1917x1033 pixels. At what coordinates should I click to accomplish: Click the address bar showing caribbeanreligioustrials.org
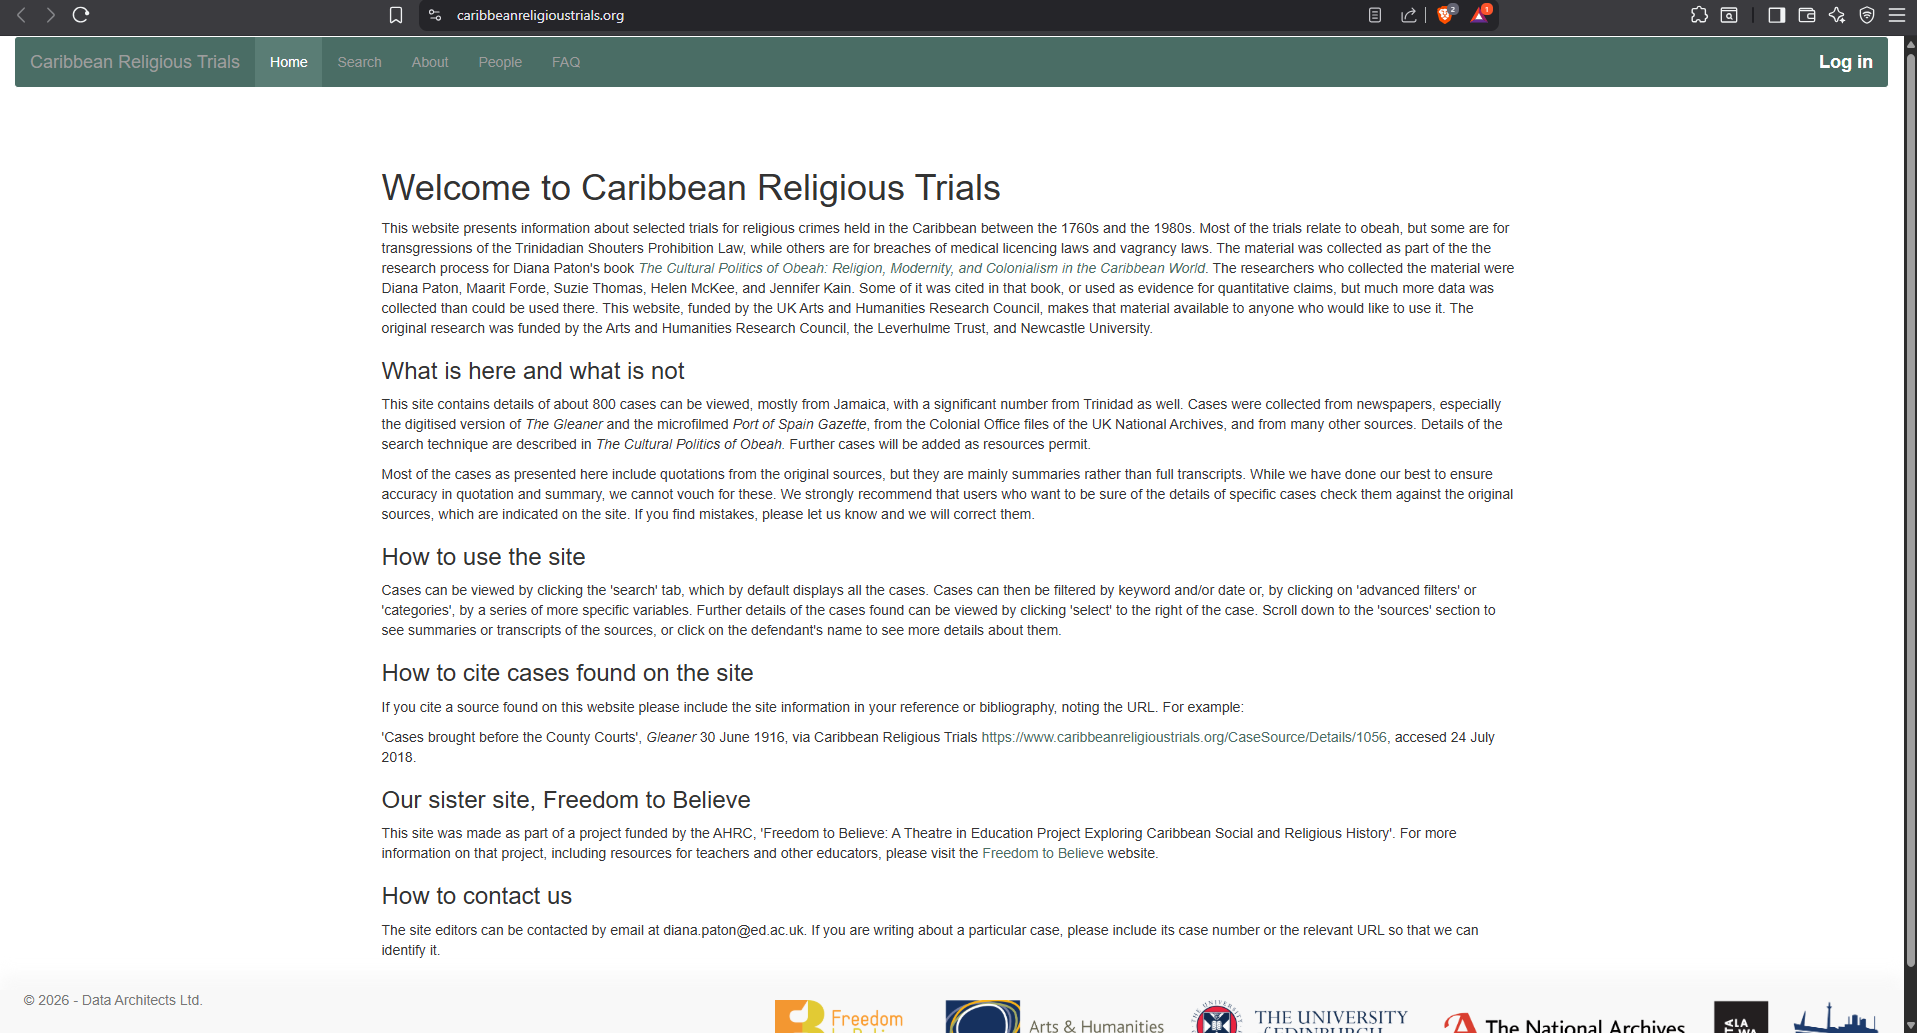pos(540,15)
